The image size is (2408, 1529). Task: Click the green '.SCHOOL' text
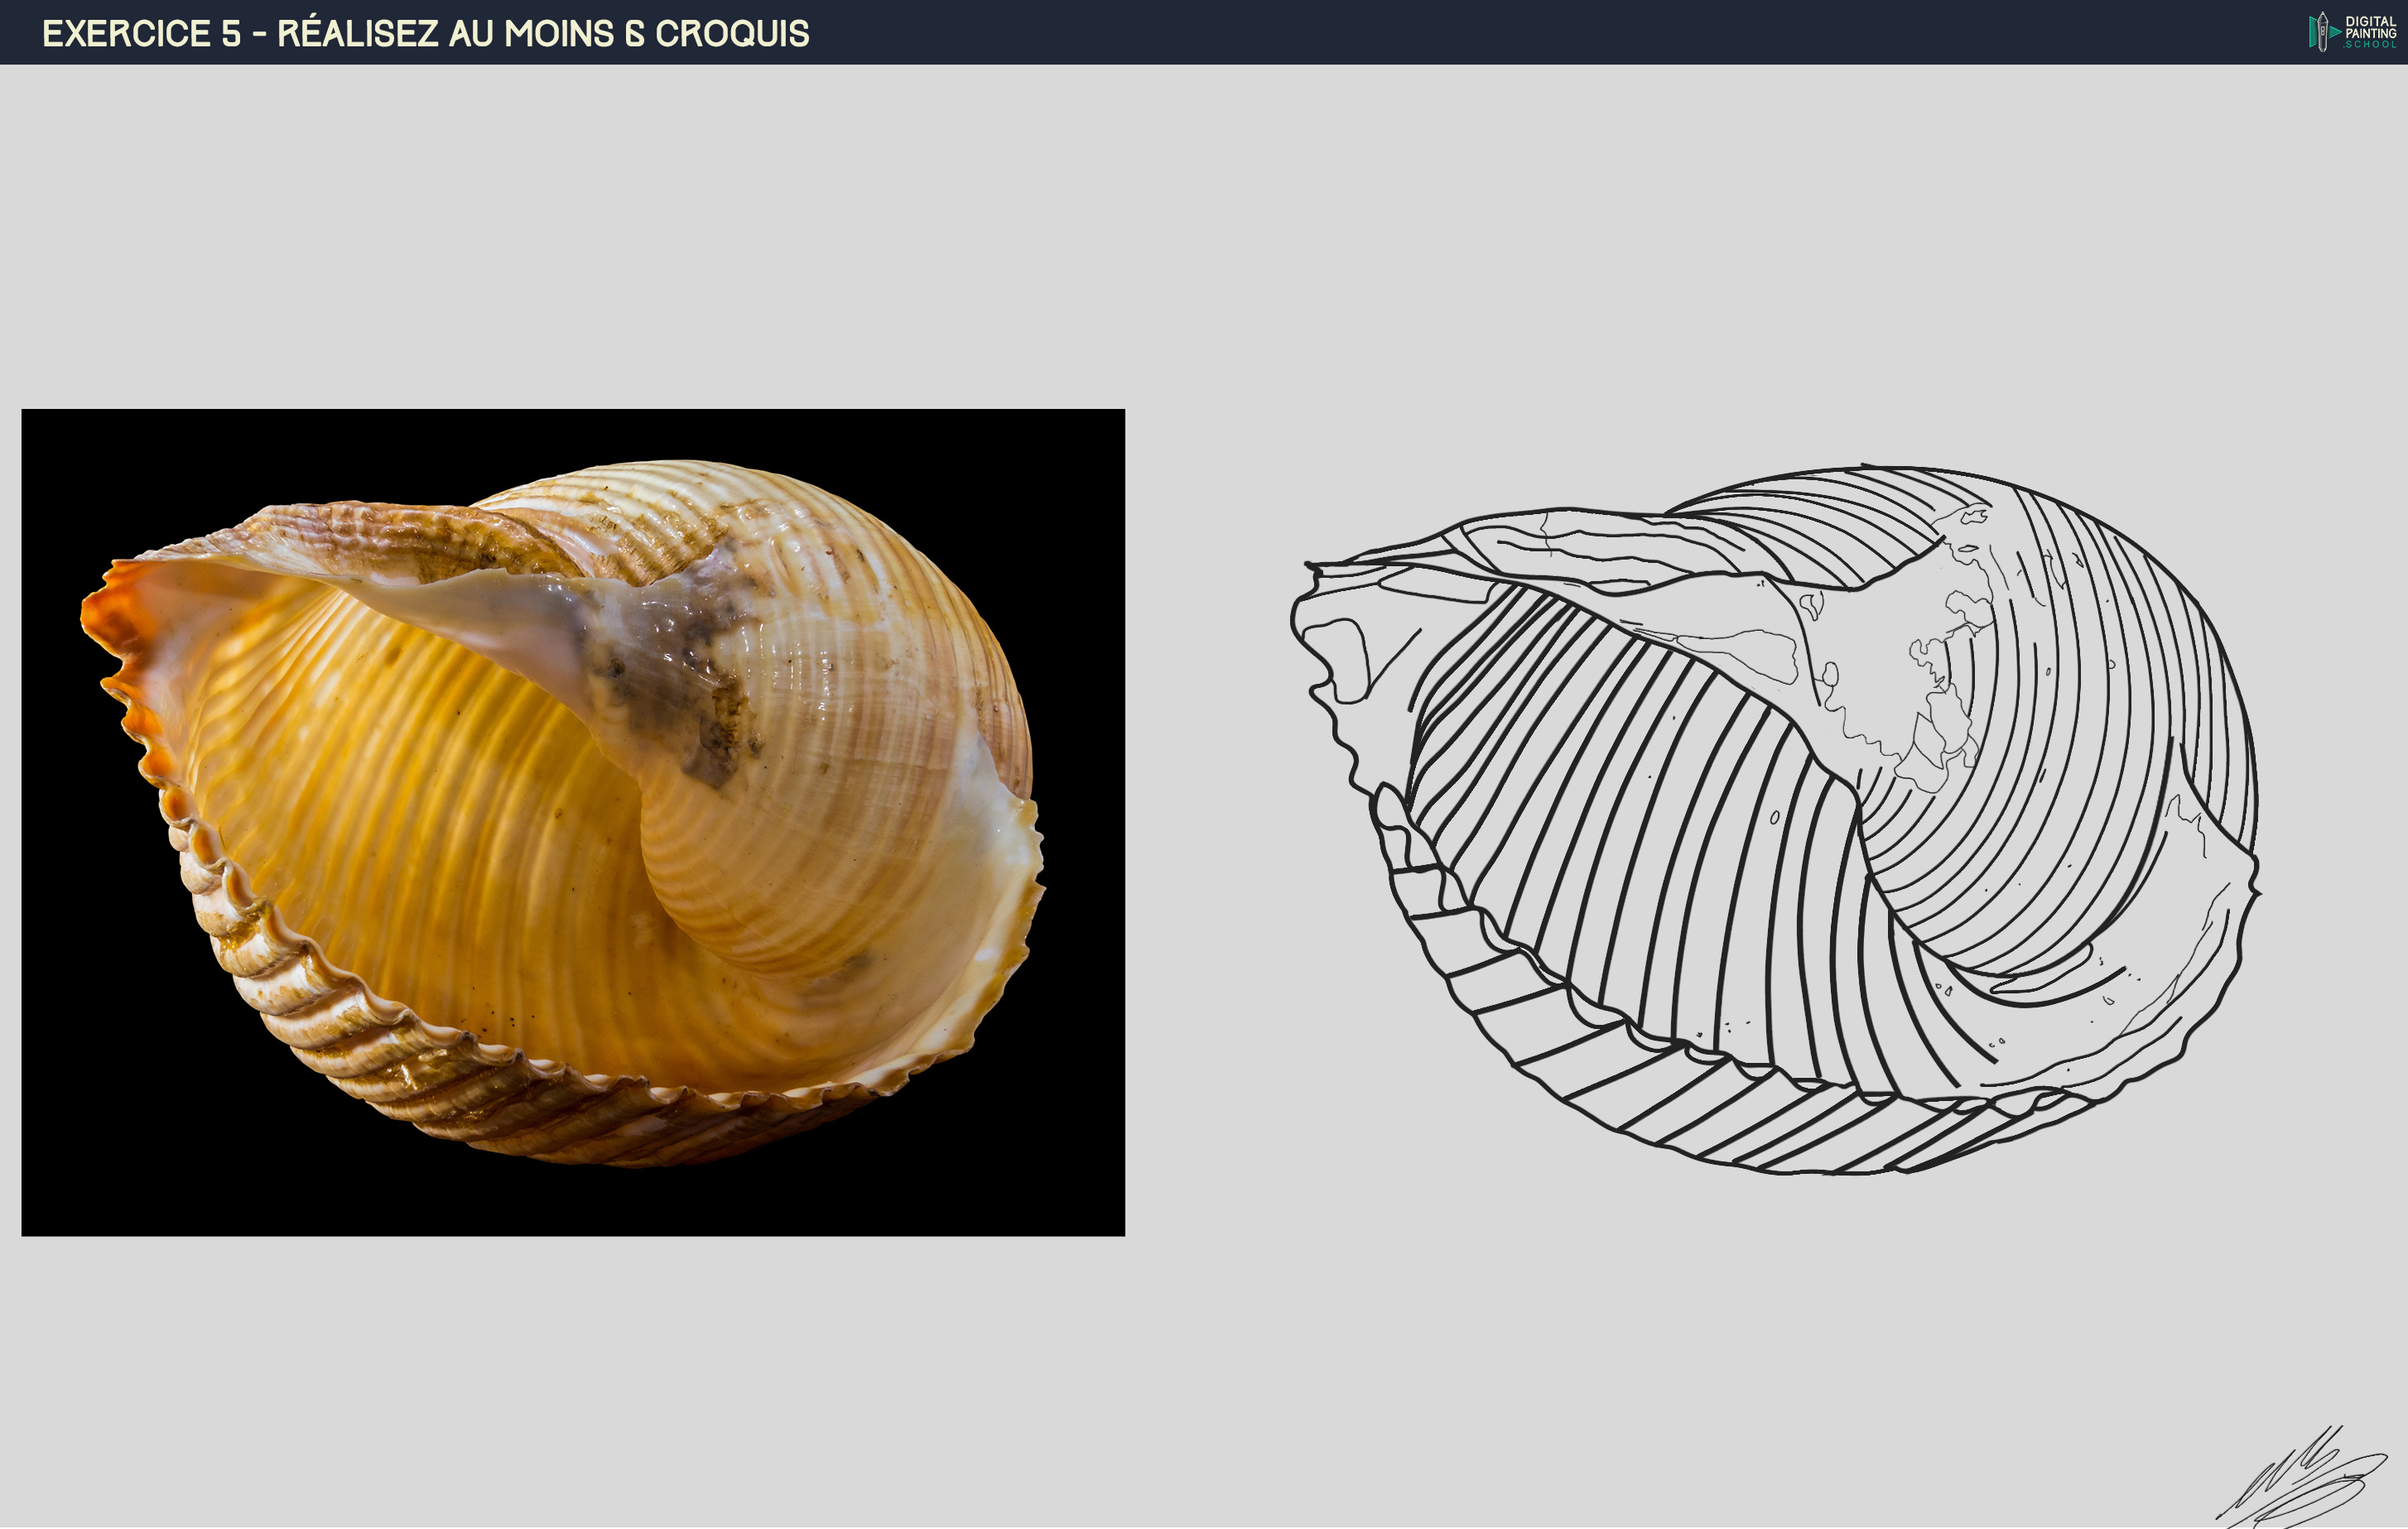coord(2370,44)
